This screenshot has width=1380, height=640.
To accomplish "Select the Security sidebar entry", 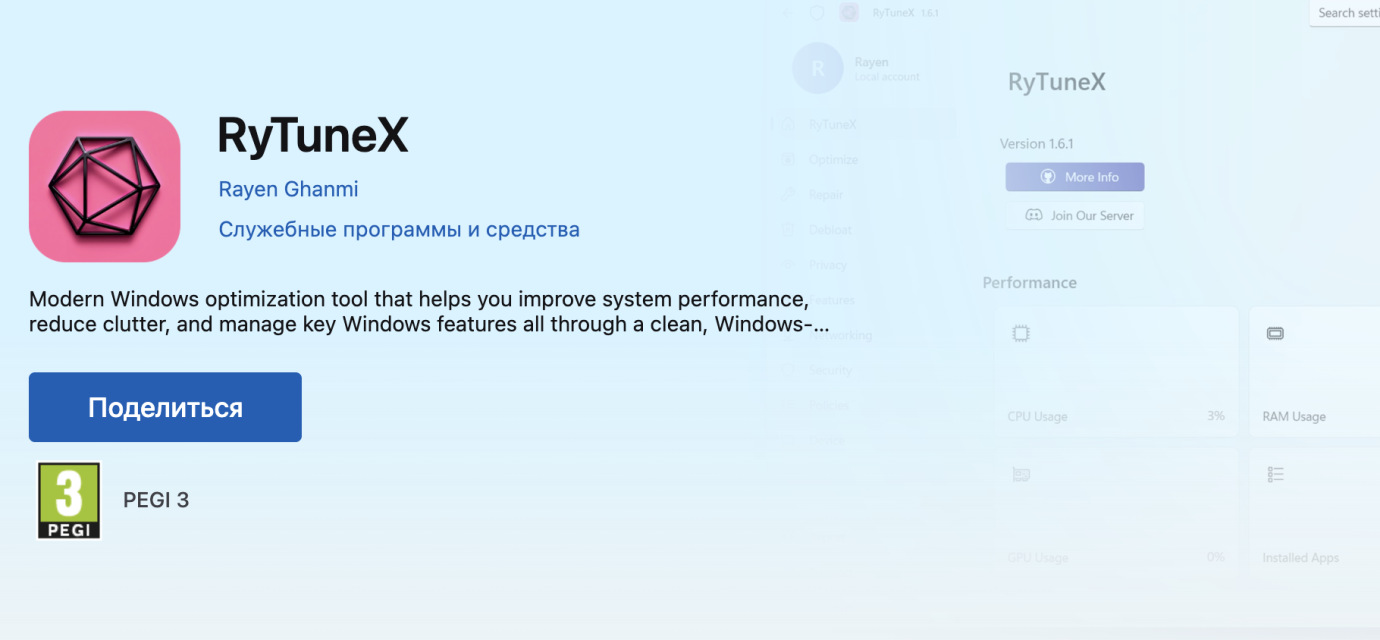I will (x=830, y=370).
